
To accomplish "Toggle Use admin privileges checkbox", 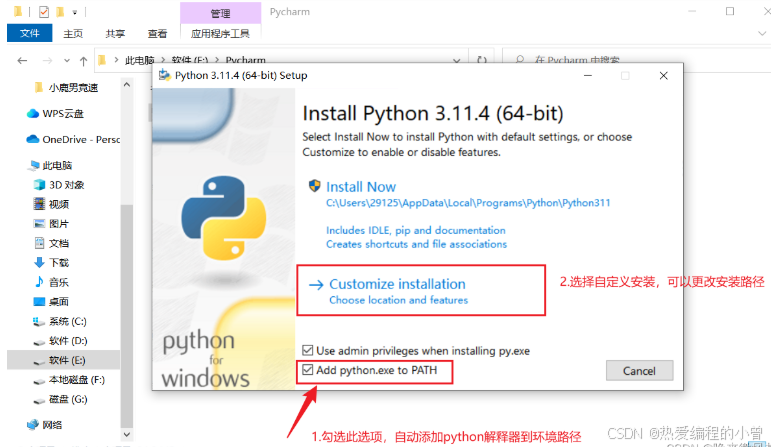I will pos(308,351).
